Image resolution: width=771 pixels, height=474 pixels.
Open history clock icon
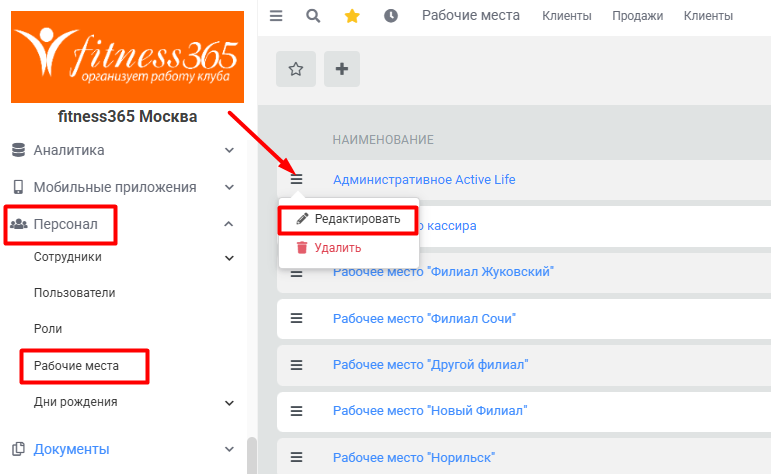tap(391, 16)
